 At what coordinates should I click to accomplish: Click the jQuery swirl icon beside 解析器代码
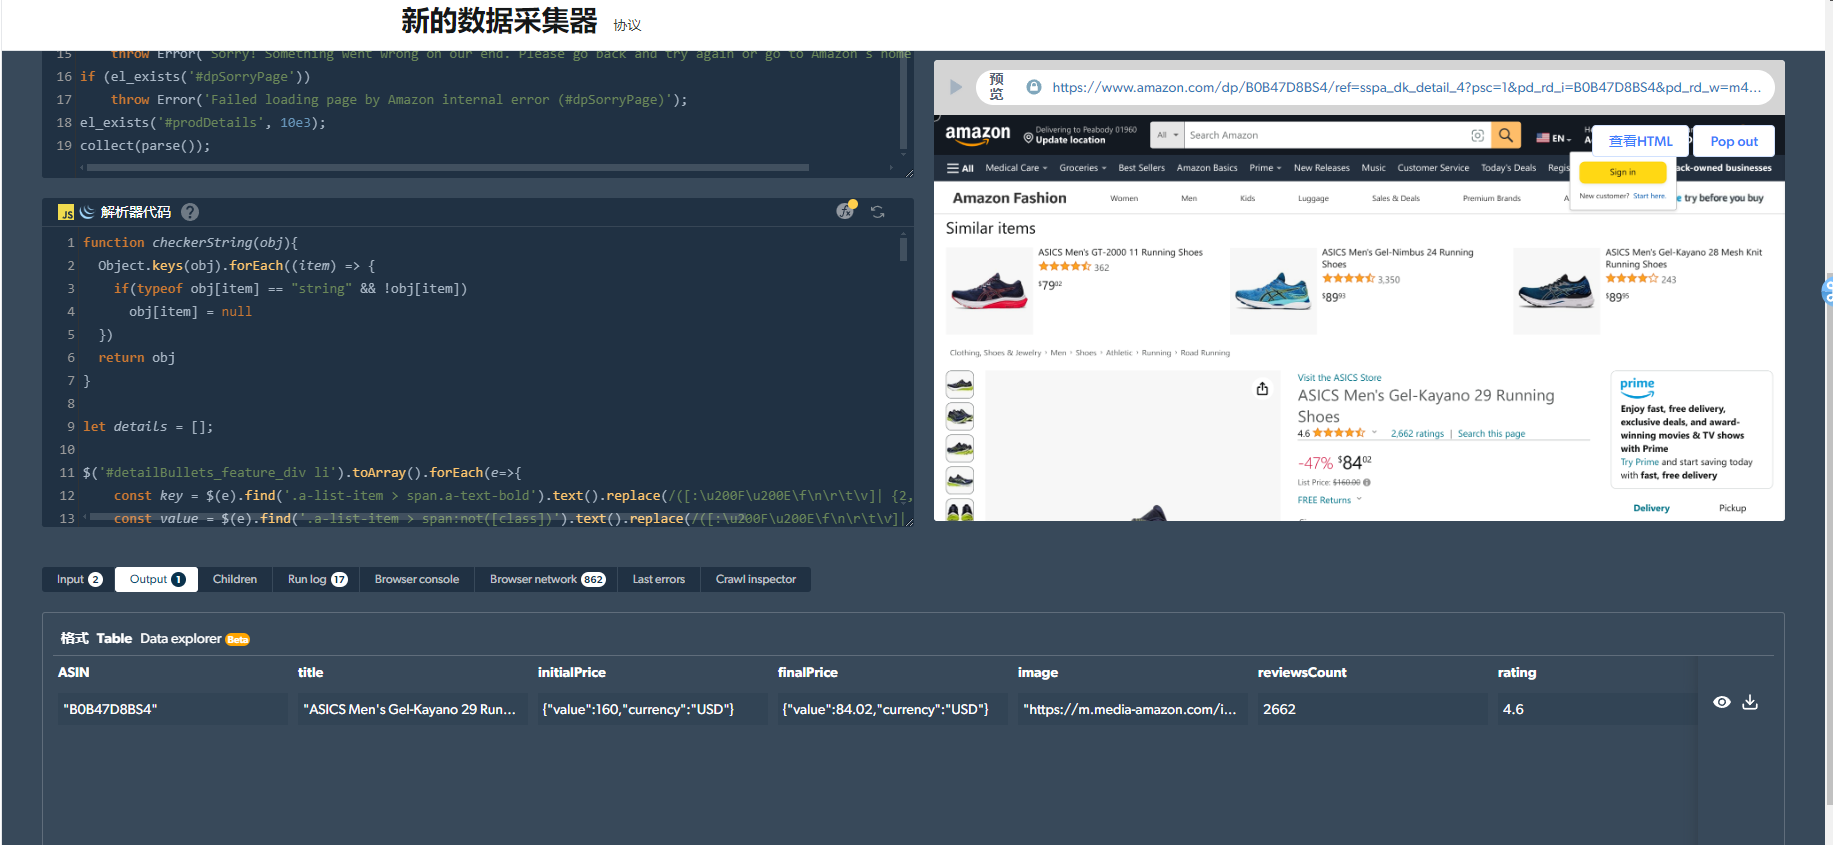coord(87,212)
